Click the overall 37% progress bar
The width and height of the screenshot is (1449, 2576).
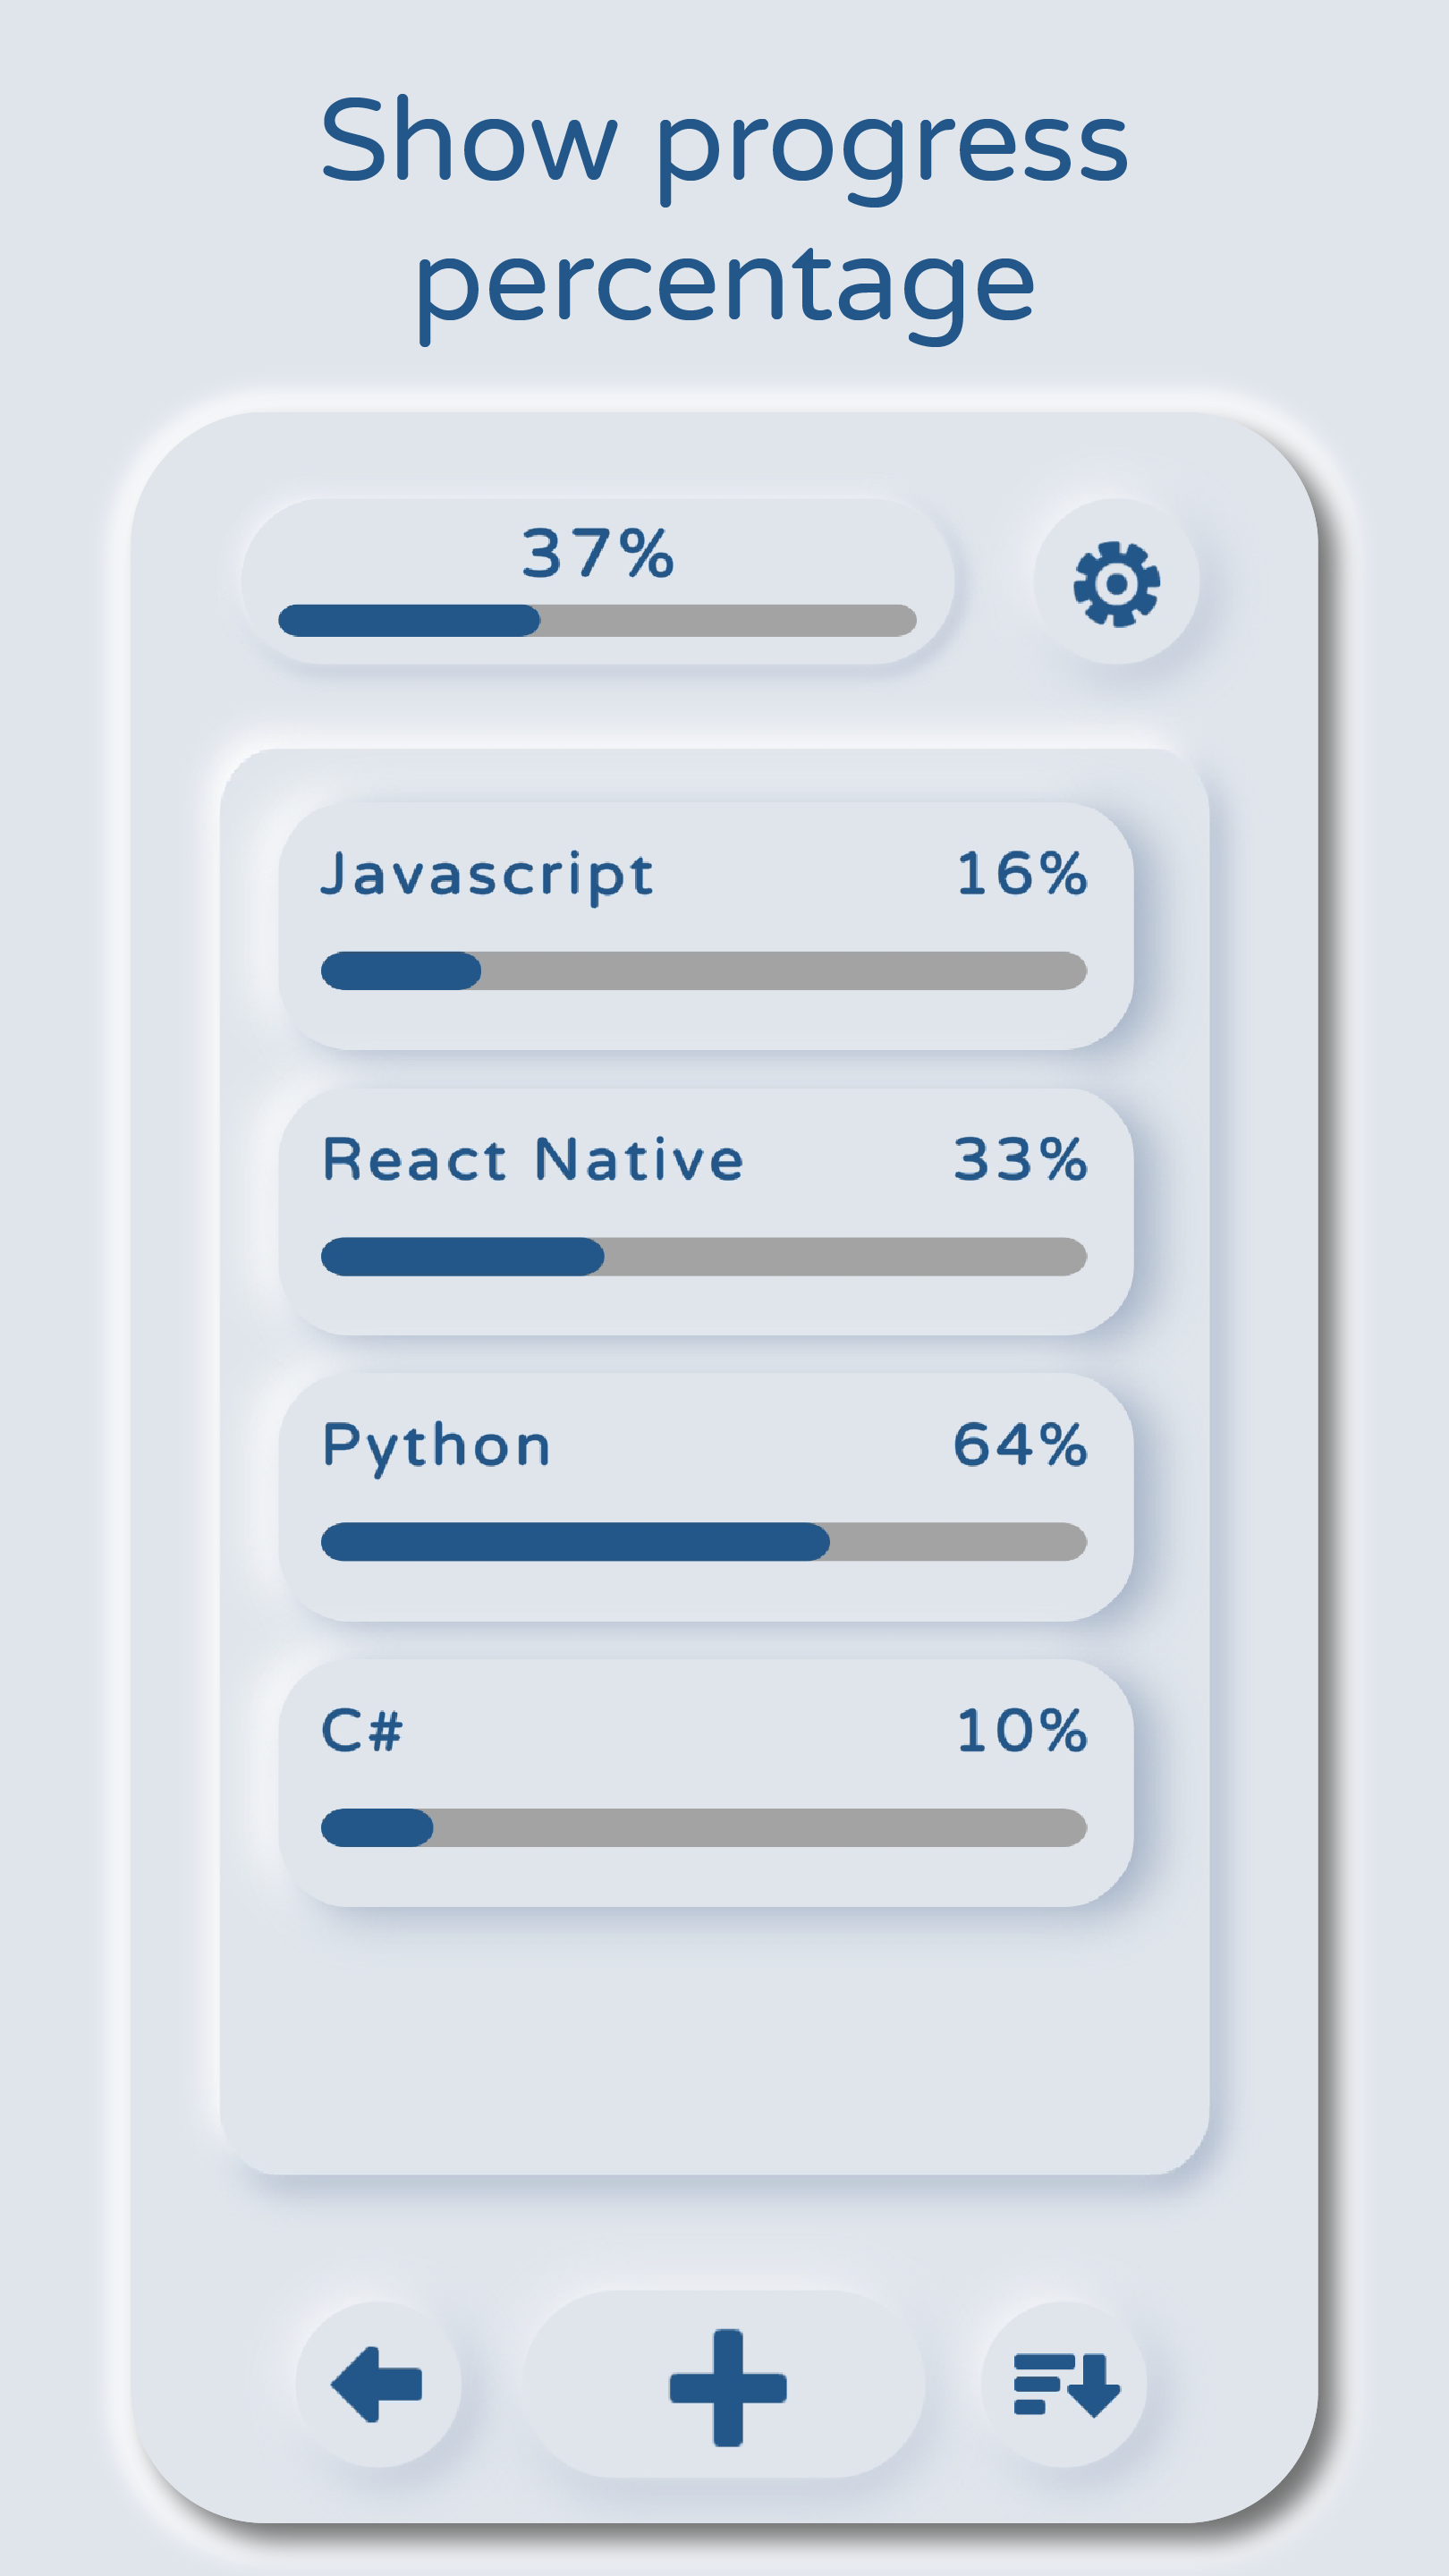(x=597, y=620)
